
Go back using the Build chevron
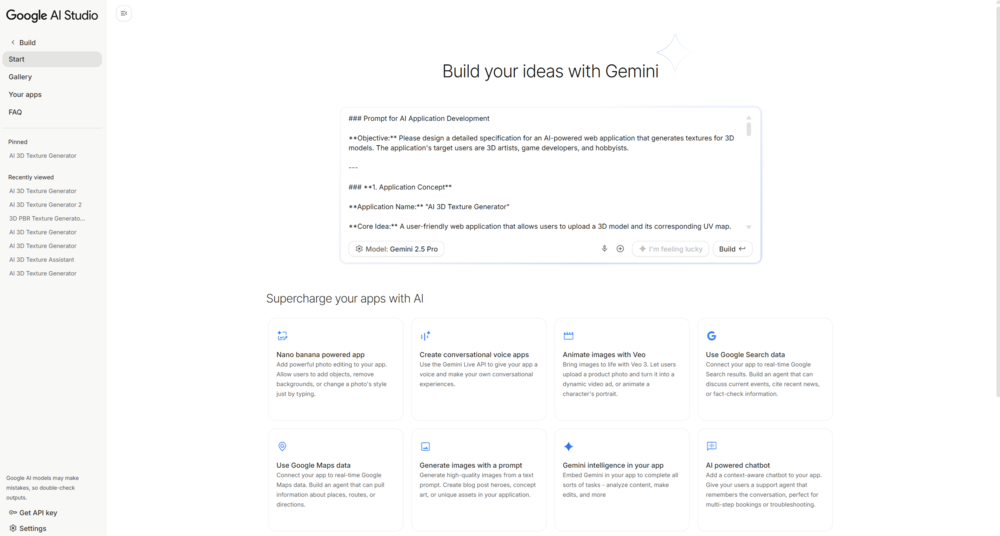13,43
